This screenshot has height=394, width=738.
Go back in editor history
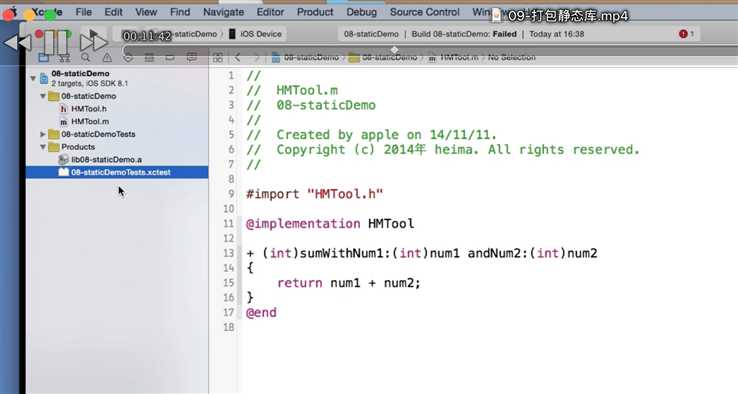tap(238, 57)
